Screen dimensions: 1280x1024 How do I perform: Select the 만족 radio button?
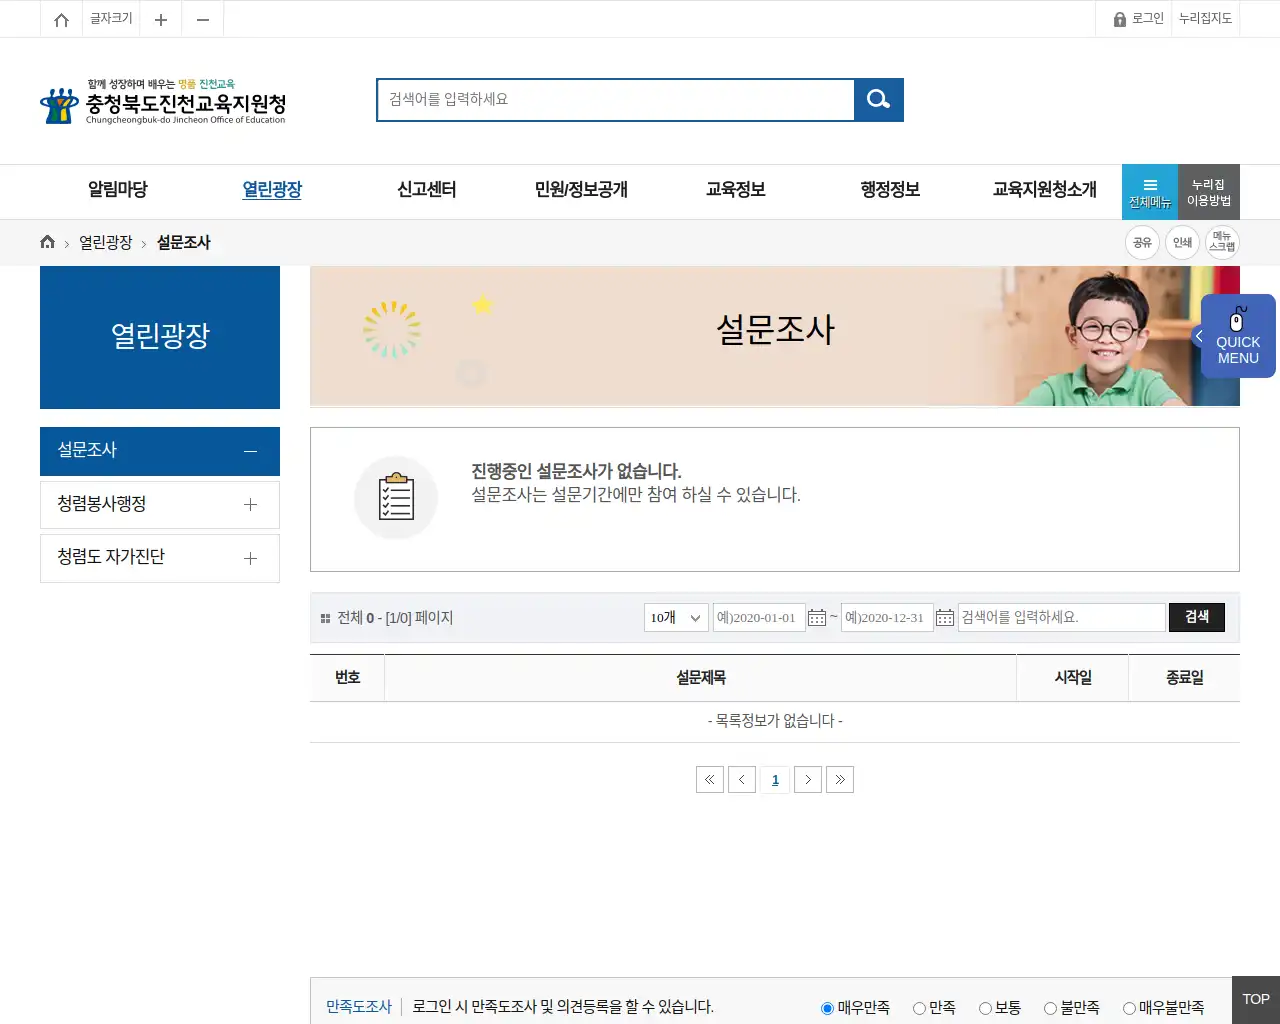(919, 1008)
